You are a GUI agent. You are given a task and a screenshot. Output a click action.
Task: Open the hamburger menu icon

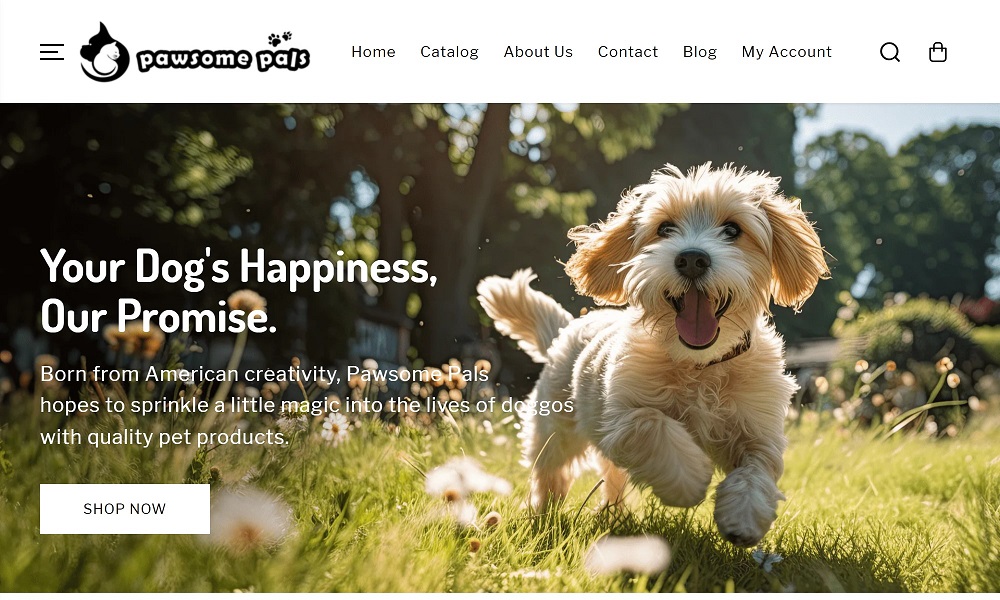pyautogui.click(x=52, y=52)
